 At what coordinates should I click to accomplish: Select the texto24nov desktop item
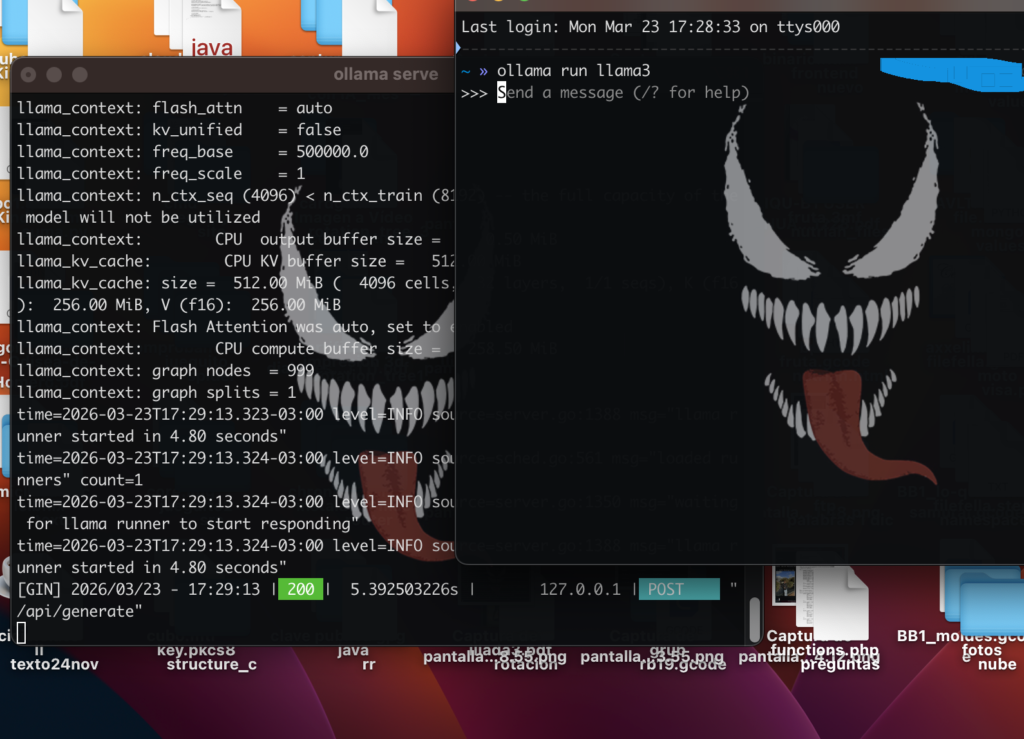[54, 664]
